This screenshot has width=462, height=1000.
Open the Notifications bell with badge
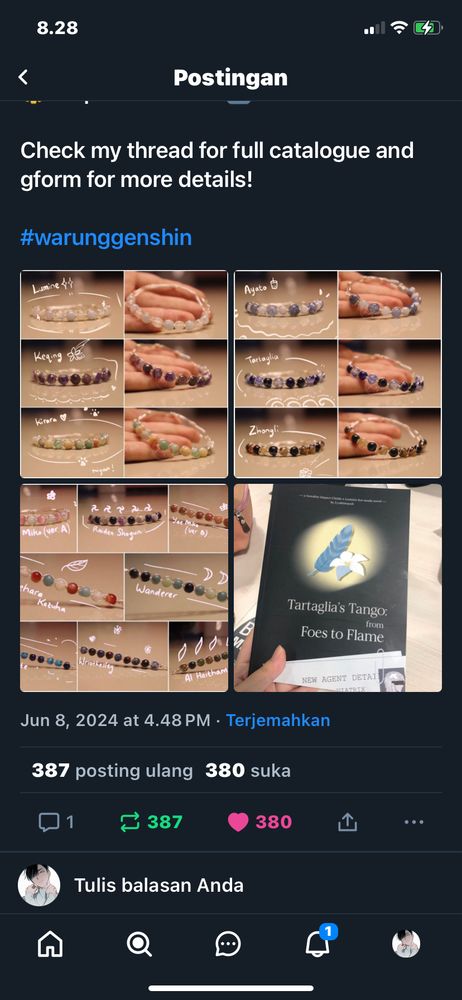(x=318, y=943)
